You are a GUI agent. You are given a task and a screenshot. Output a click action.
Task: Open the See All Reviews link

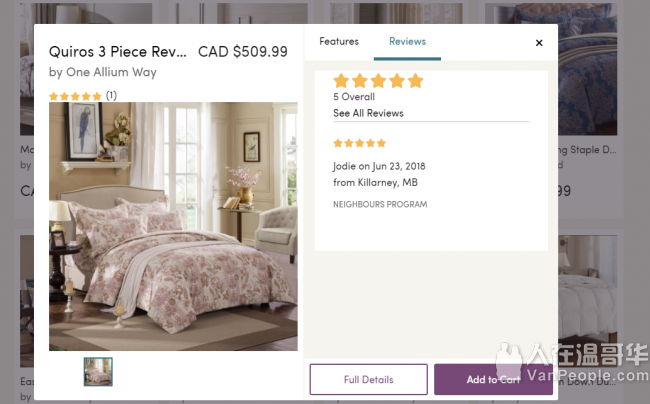click(x=368, y=114)
